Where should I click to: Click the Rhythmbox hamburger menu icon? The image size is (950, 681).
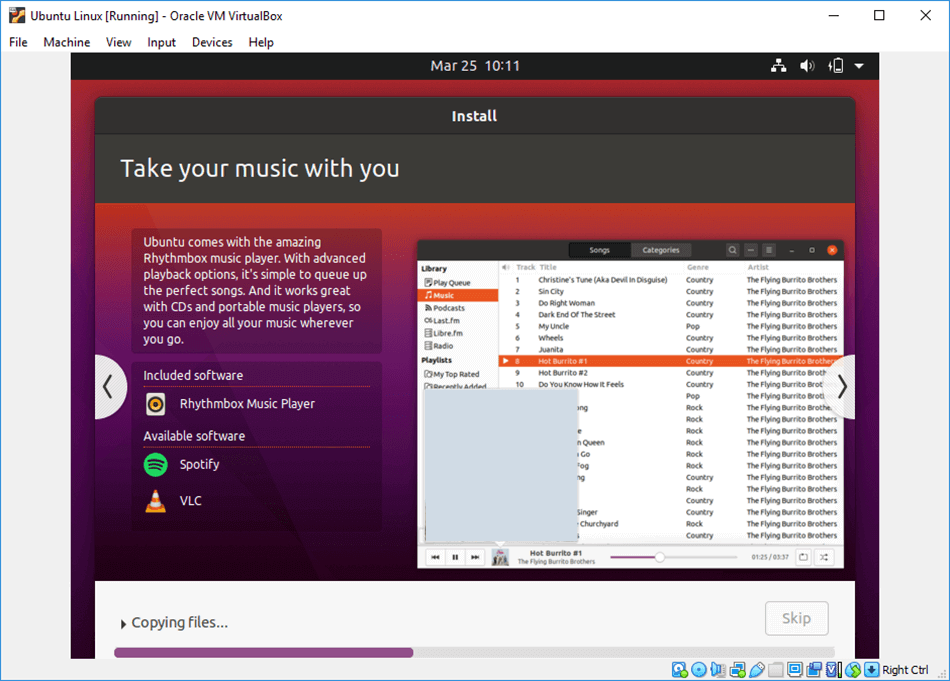769,250
